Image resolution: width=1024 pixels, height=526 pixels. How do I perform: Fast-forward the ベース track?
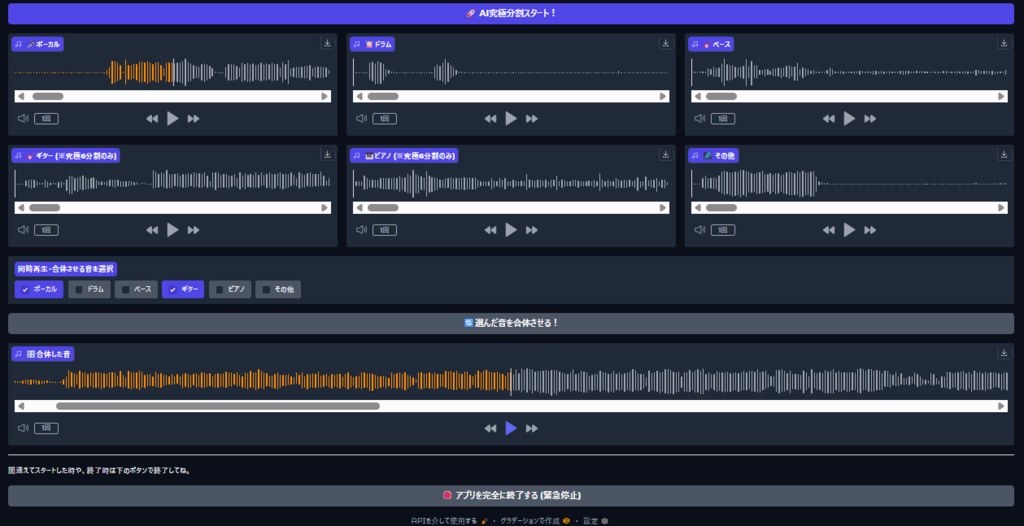click(x=870, y=119)
